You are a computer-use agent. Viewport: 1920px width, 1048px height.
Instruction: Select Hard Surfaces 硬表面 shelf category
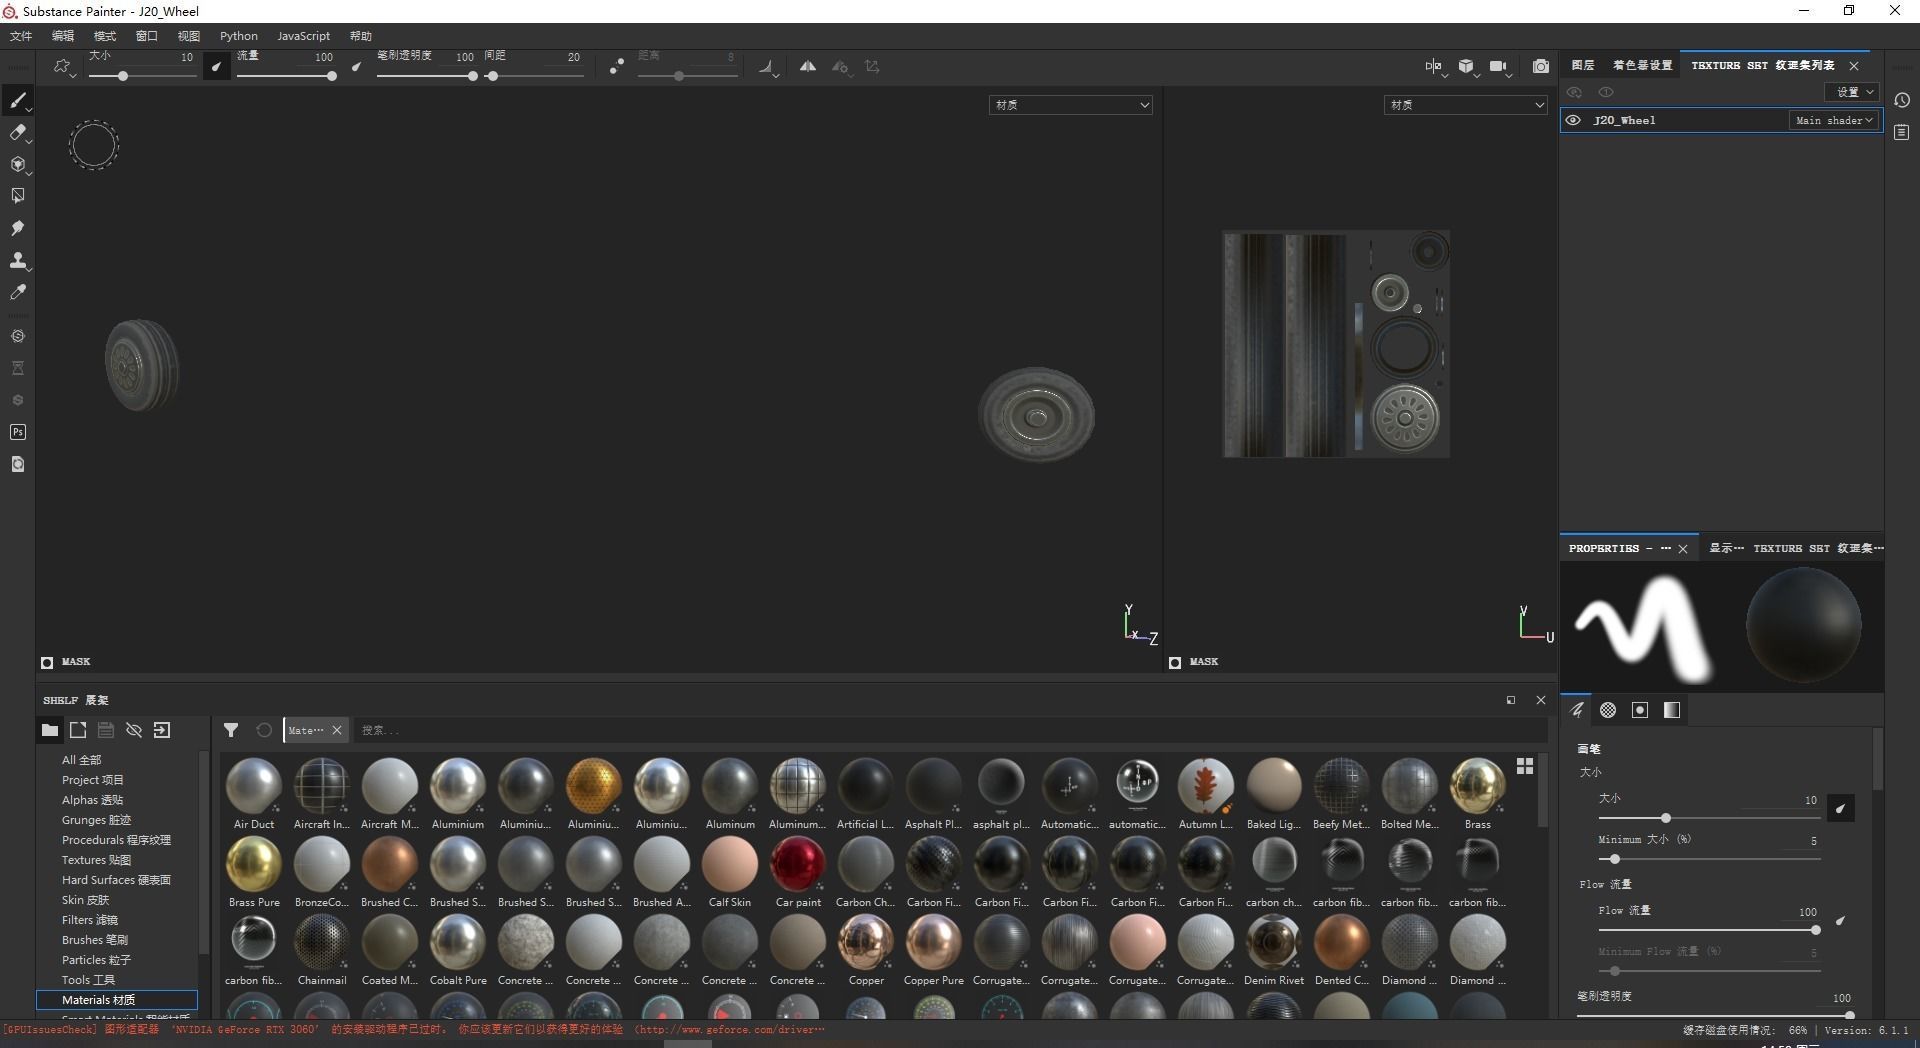click(116, 880)
